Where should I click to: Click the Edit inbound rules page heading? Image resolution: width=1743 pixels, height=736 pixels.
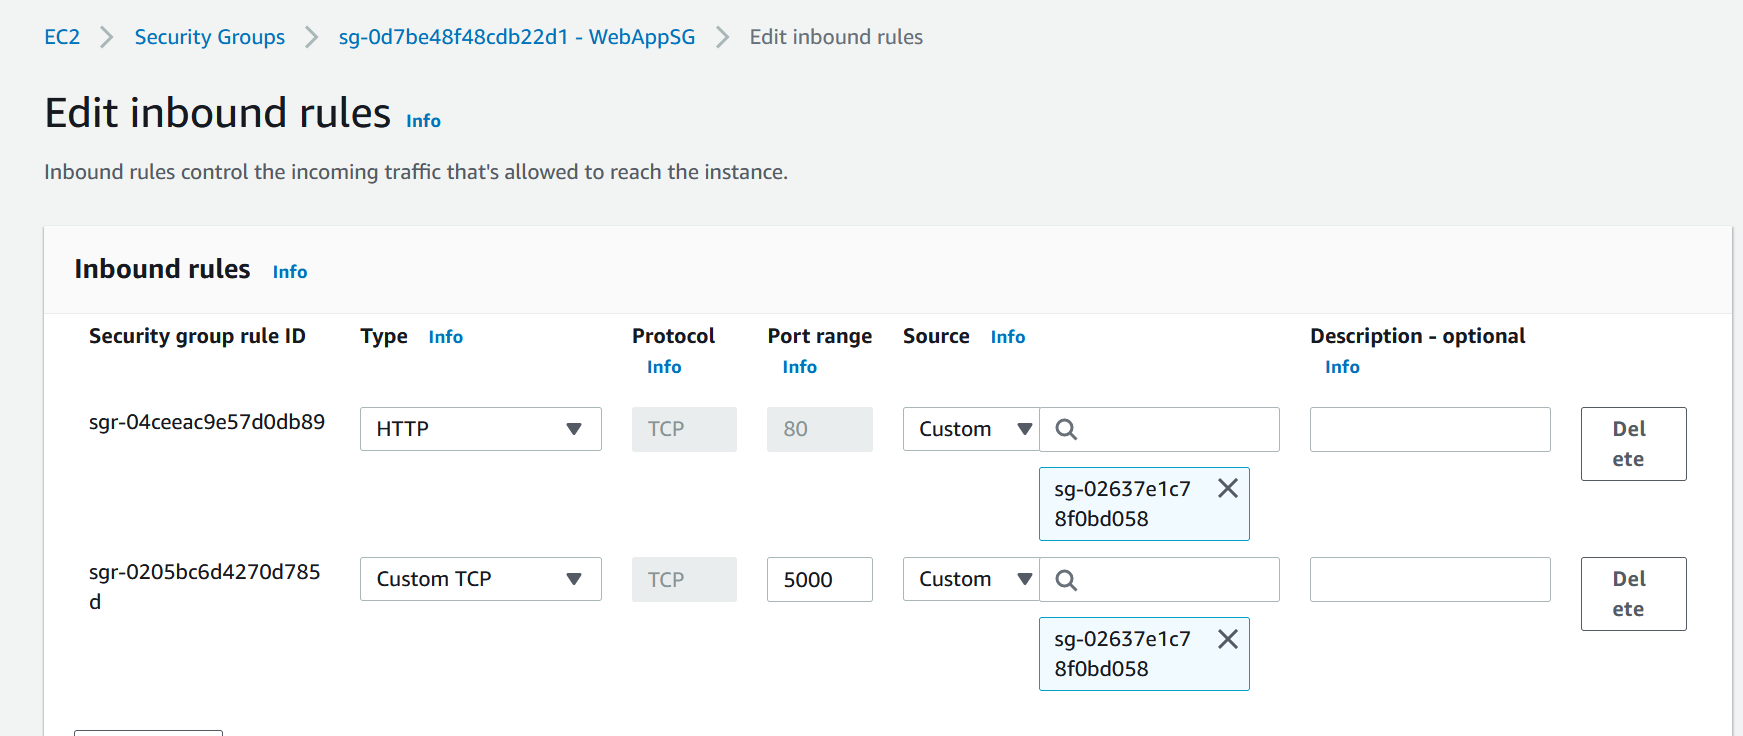point(218,113)
